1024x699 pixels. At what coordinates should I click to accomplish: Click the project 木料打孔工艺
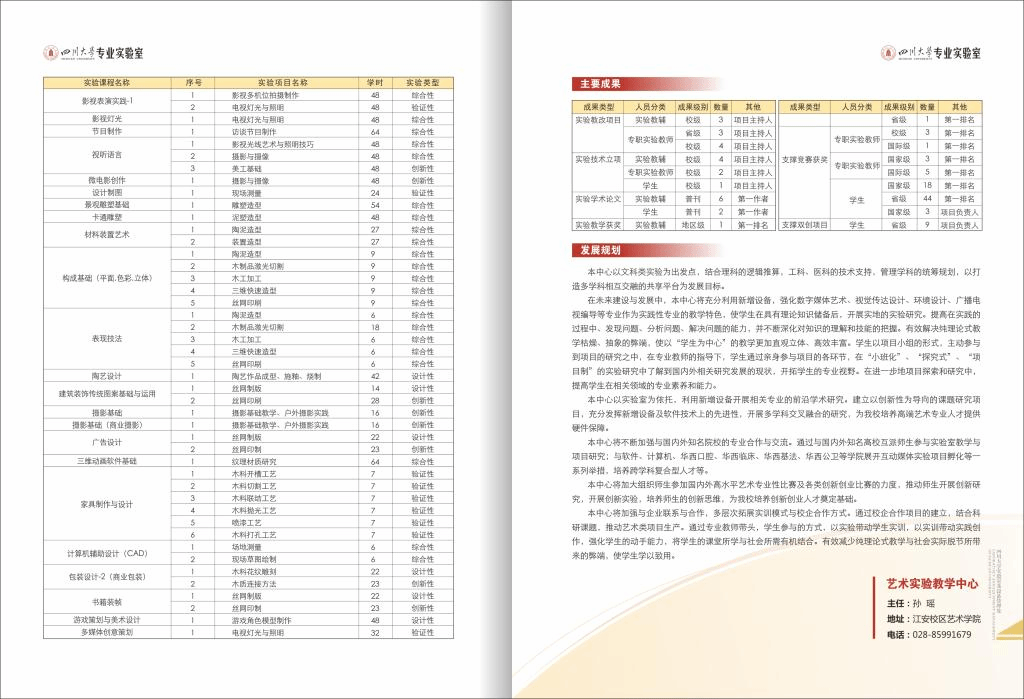point(254,535)
